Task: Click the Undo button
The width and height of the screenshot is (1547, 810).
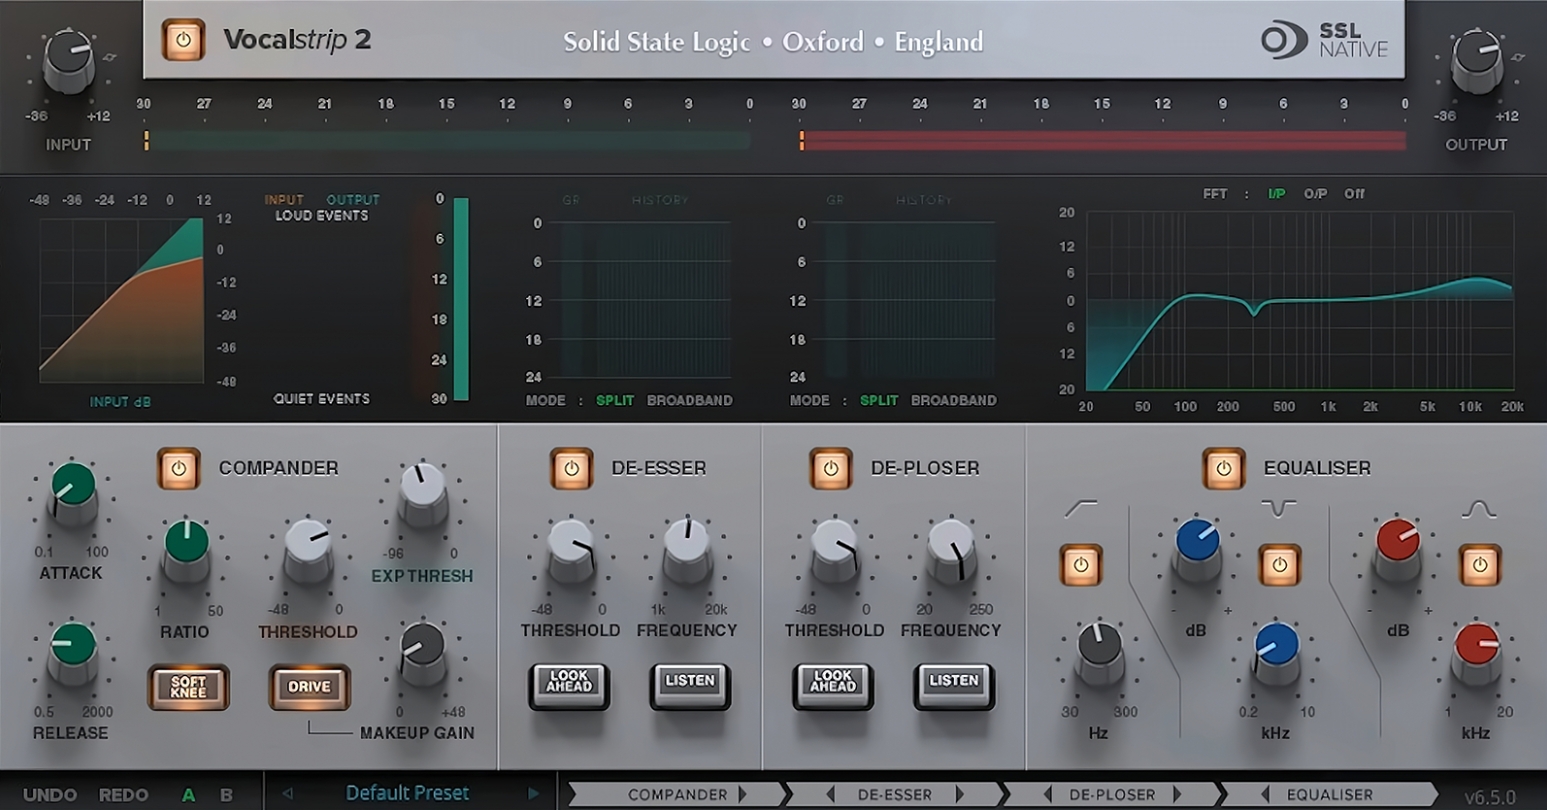Action: (50, 795)
